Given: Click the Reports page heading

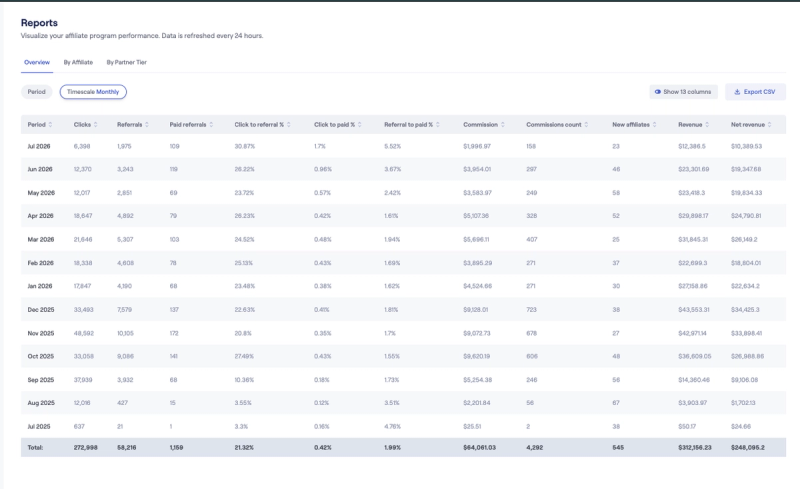Looking at the screenshot, I should pyautogui.click(x=39, y=23).
